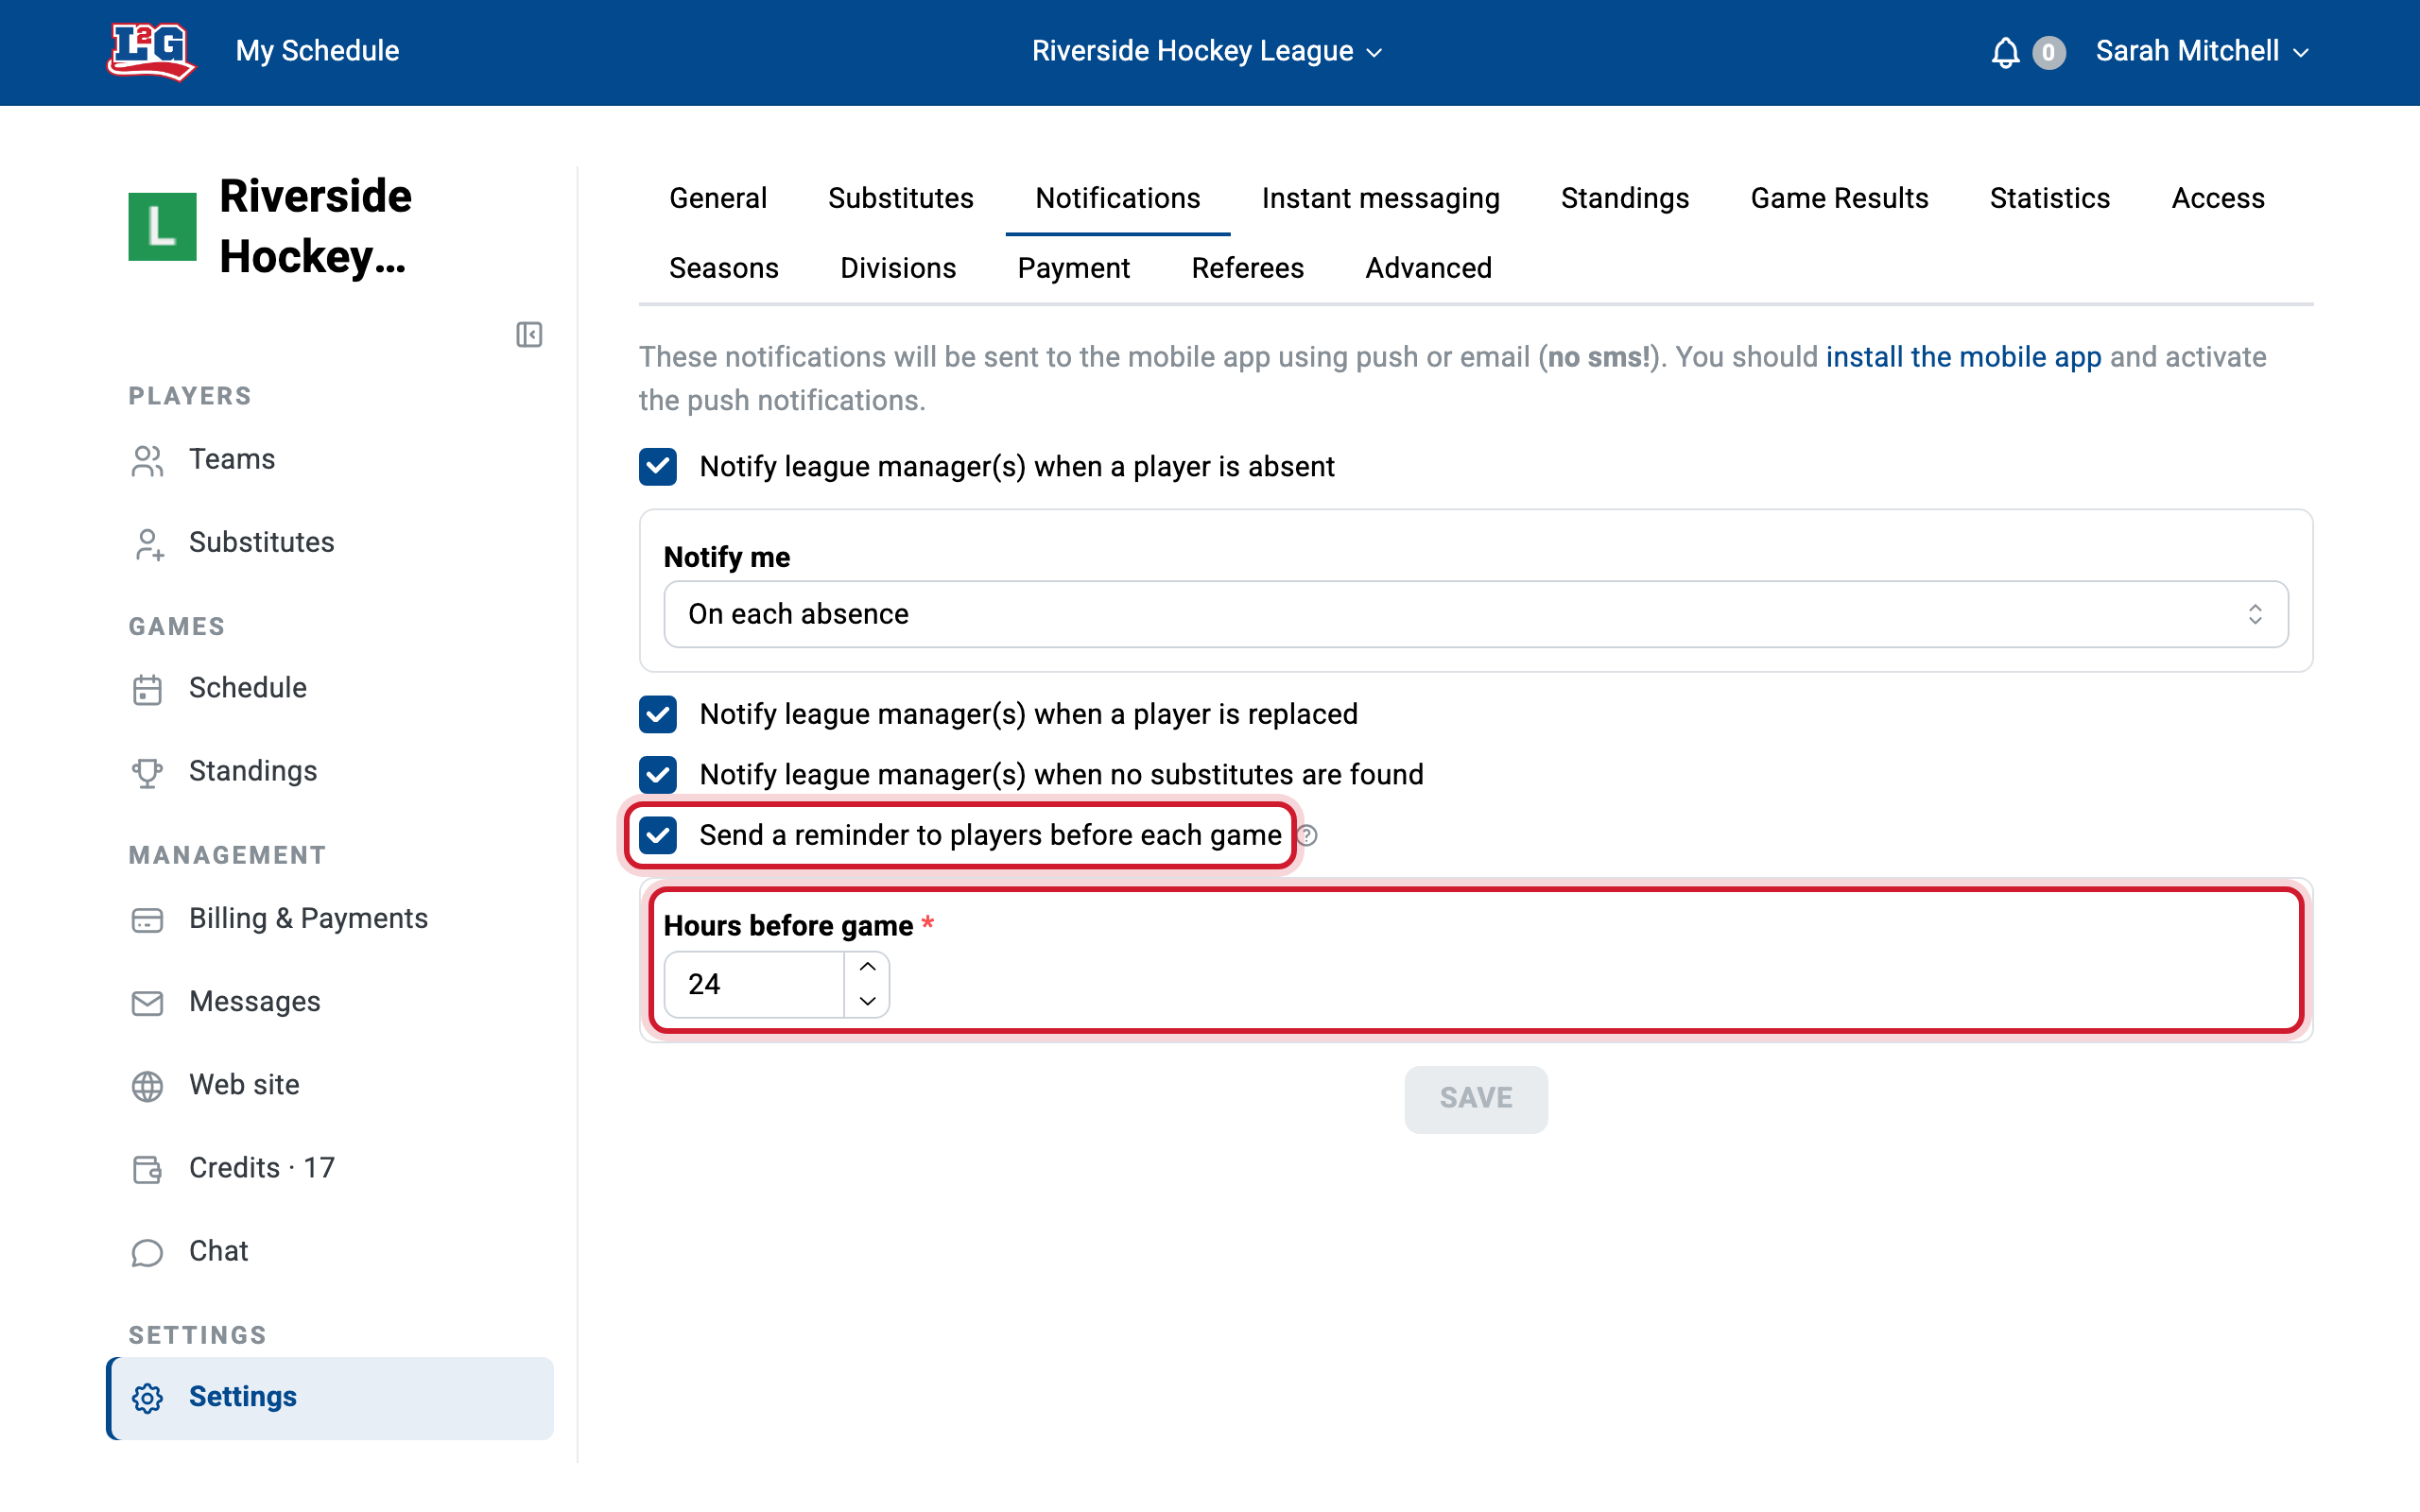Click the Standings trophy icon
The image size is (2420, 1512).
(147, 773)
